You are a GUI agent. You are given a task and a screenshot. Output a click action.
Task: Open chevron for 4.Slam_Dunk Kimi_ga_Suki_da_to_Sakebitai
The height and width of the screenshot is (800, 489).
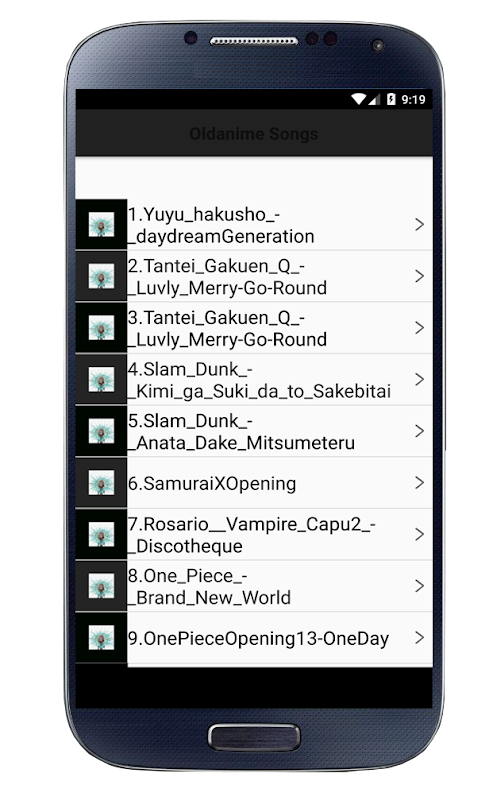click(420, 380)
